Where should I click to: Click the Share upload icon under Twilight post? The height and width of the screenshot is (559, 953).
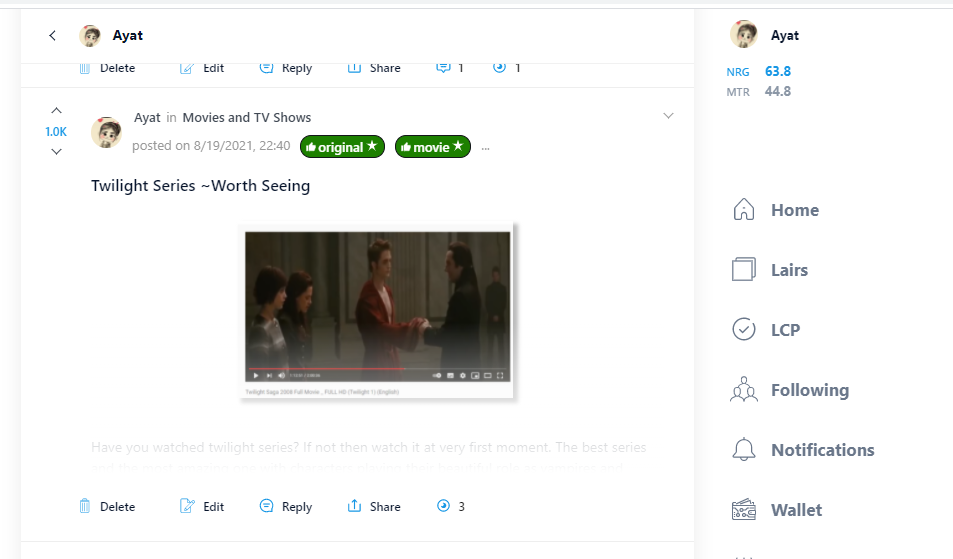coord(354,506)
